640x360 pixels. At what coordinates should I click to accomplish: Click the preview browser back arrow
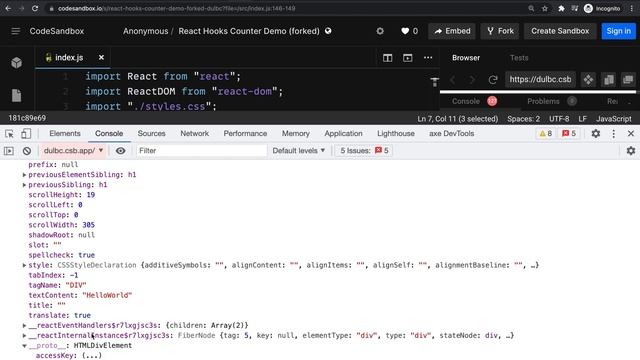click(453, 80)
